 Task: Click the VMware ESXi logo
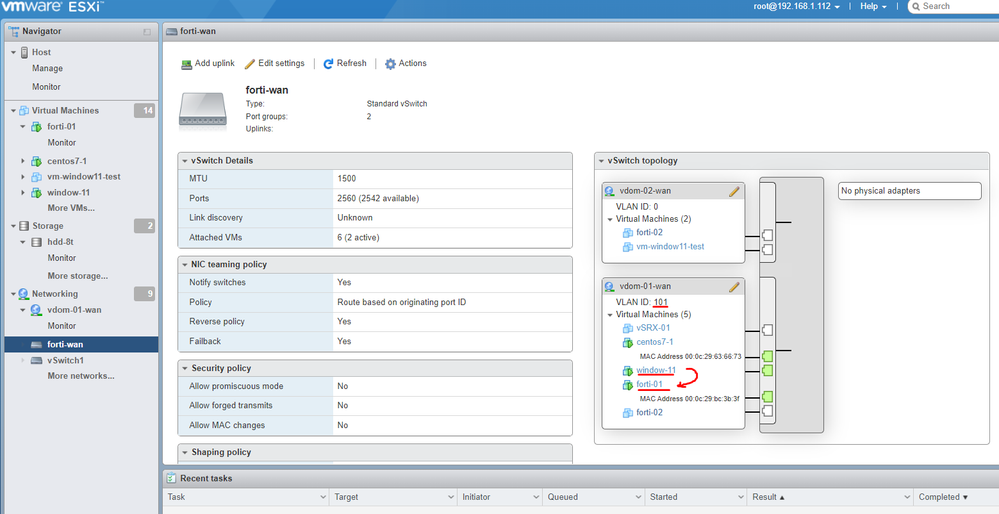pos(52,7)
